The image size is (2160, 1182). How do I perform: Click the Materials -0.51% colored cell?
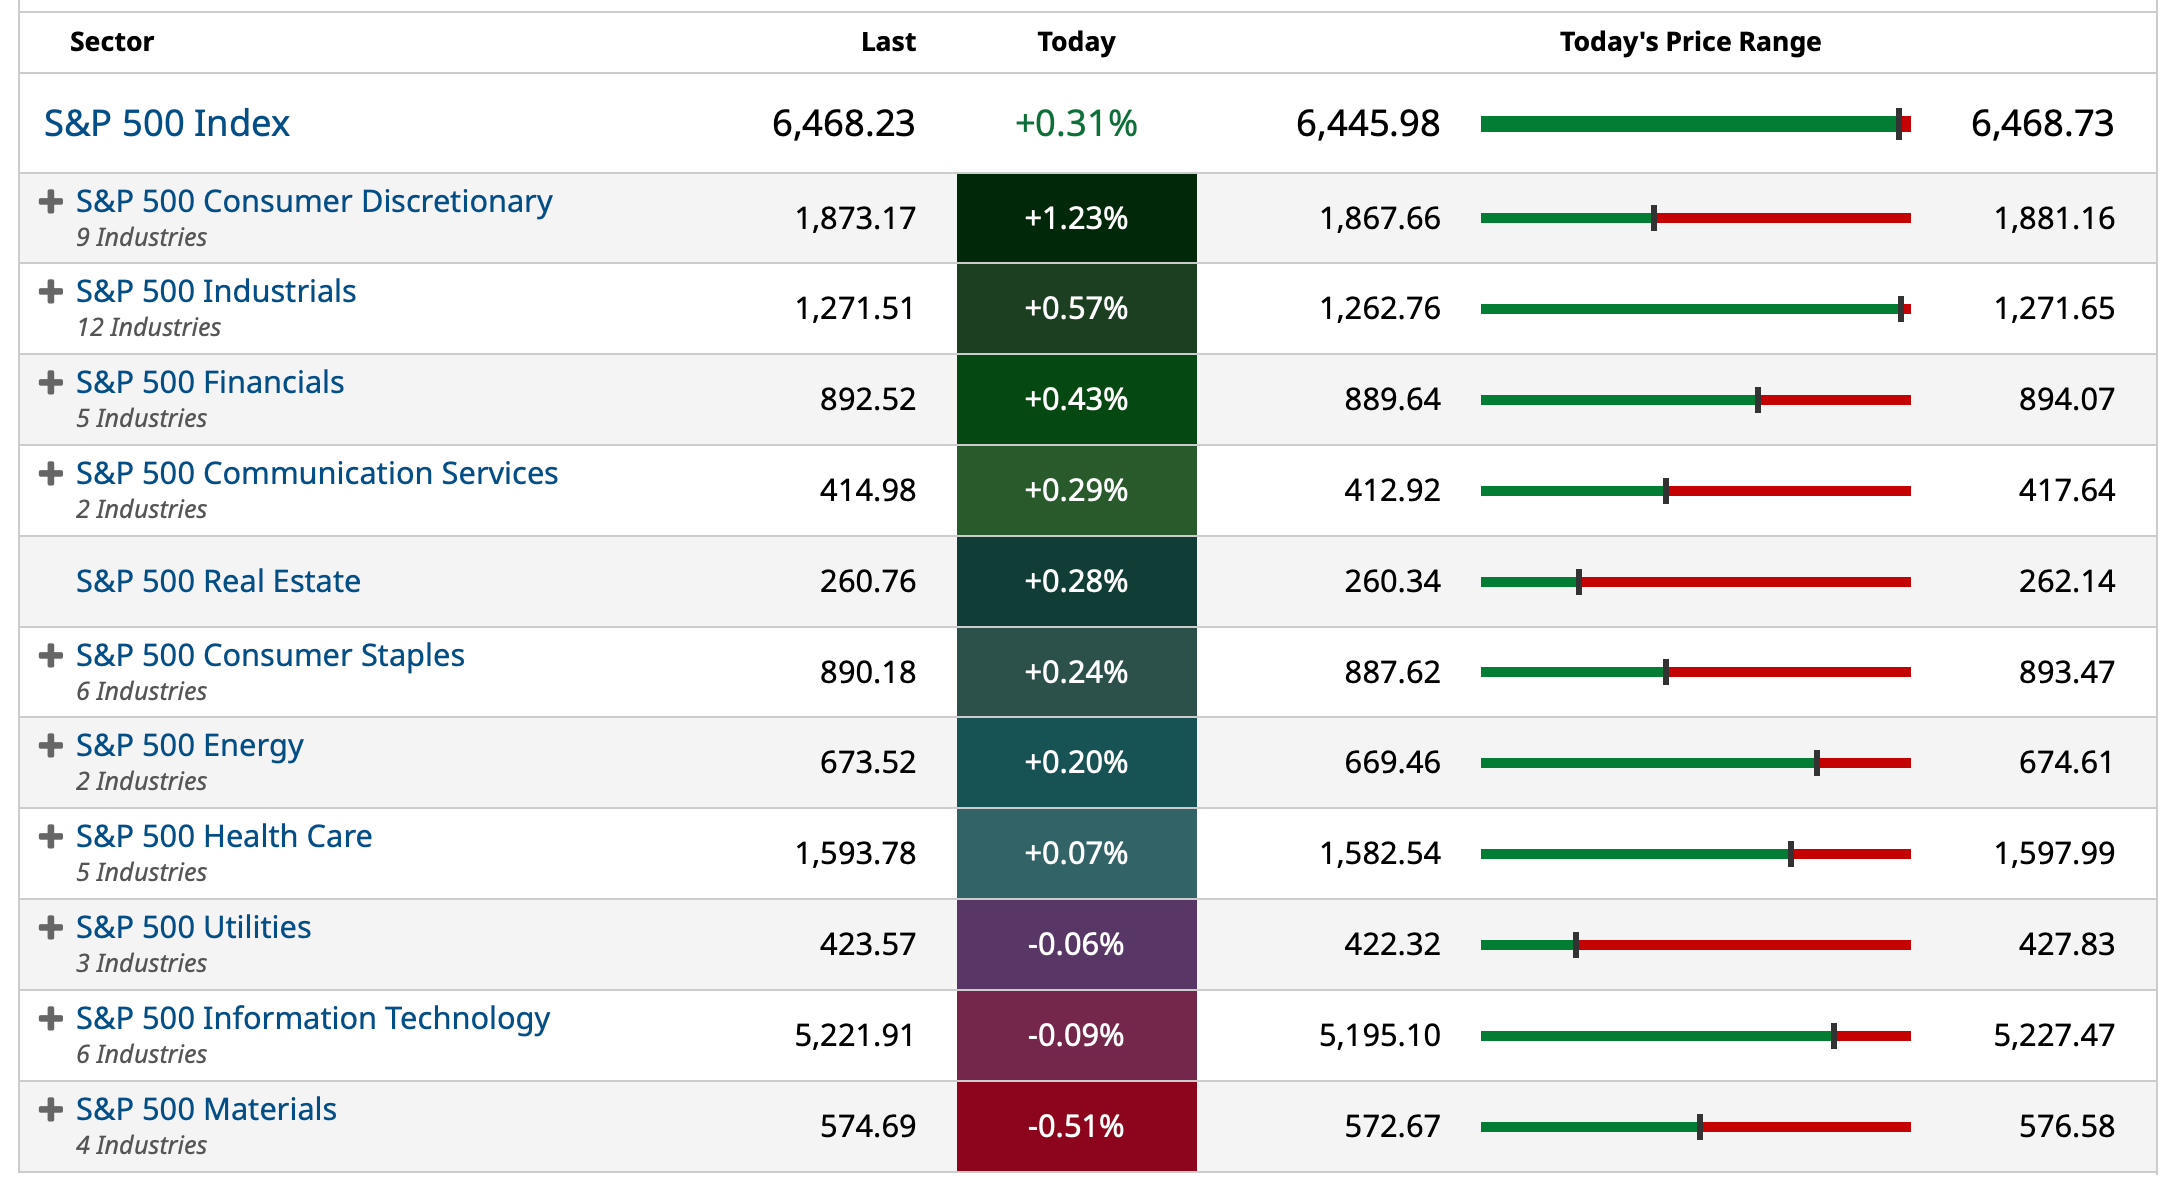coord(1076,1126)
